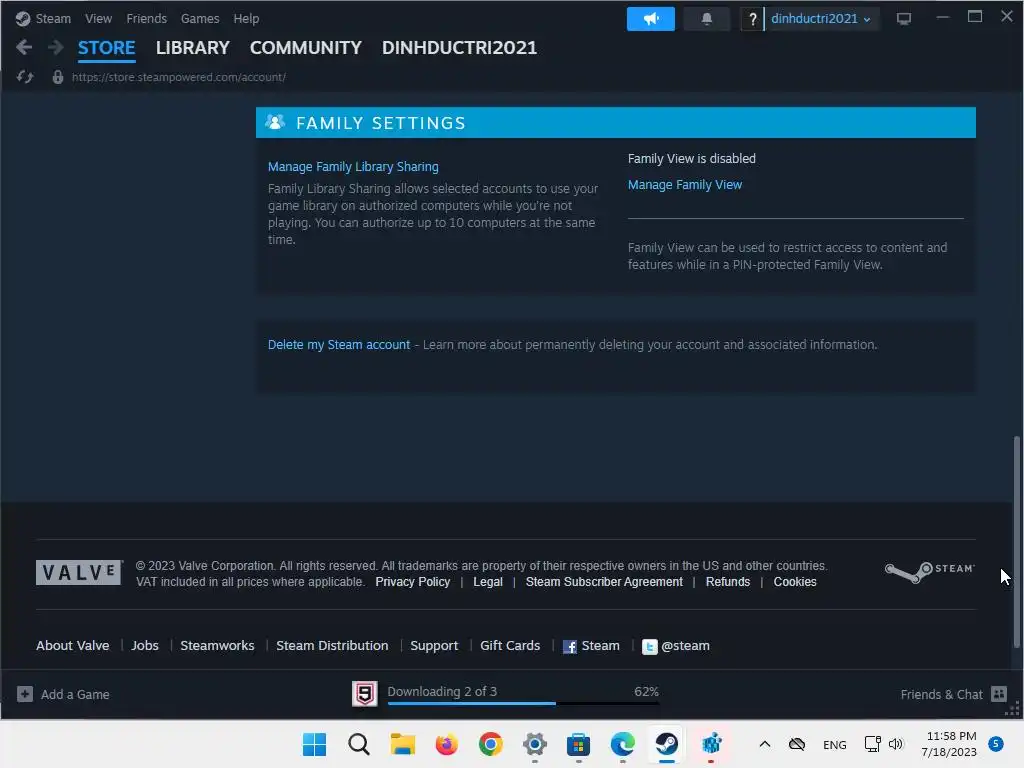Open the Games menu
This screenshot has height=768, width=1024.
click(200, 18)
